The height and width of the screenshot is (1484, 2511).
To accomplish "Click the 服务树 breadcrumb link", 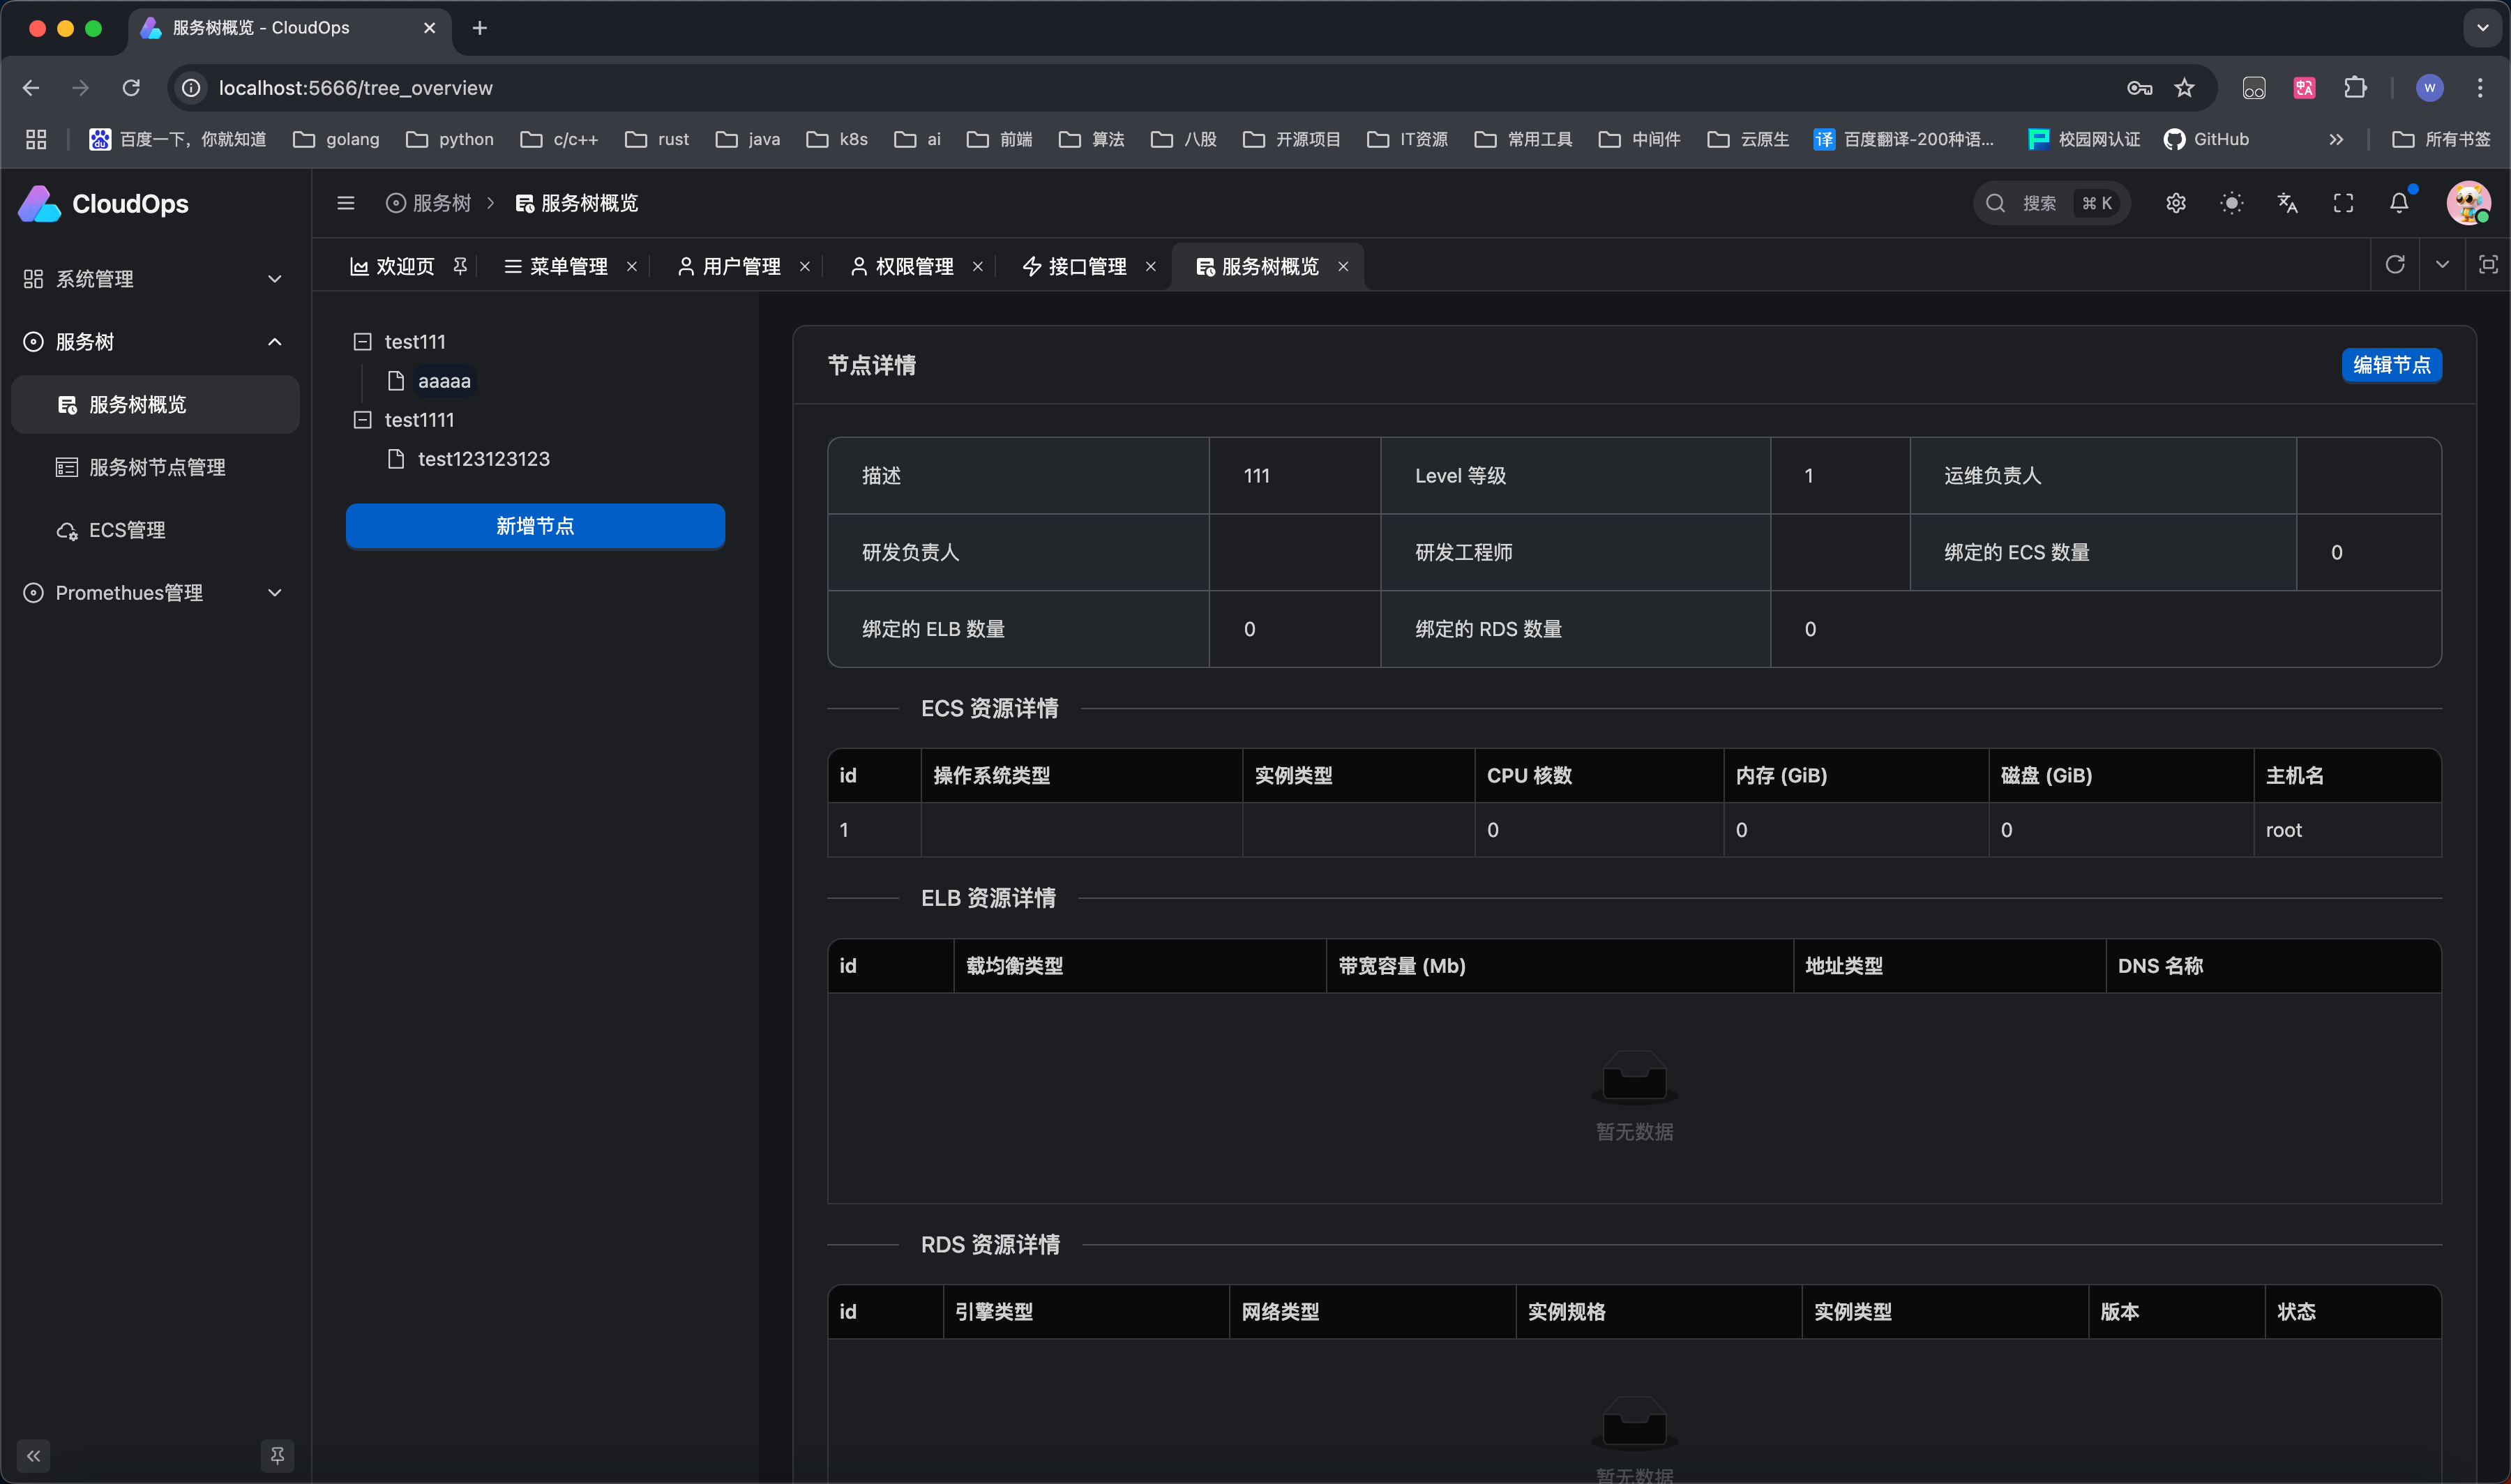I will coord(429,203).
